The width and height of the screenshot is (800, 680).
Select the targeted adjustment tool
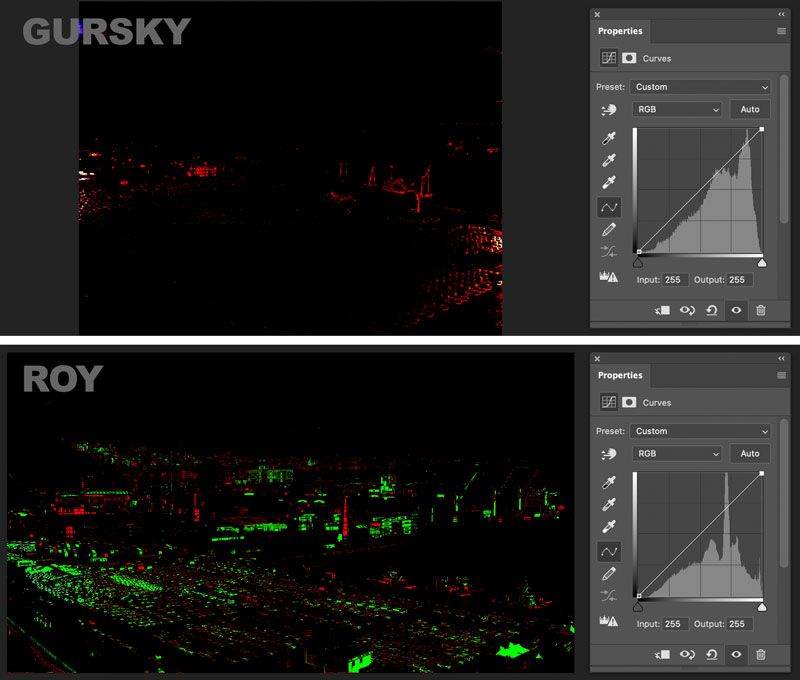coord(608,108)
